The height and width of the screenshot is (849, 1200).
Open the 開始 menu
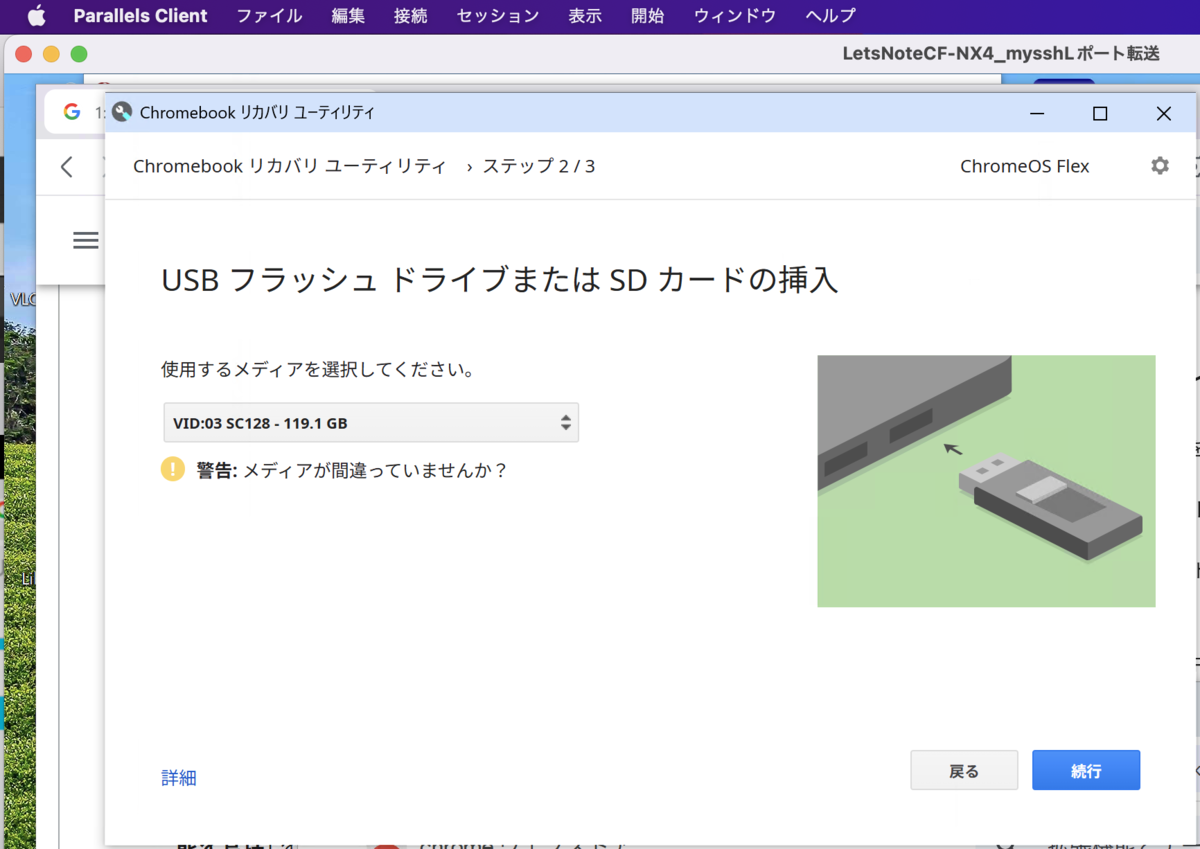point(648,16)
